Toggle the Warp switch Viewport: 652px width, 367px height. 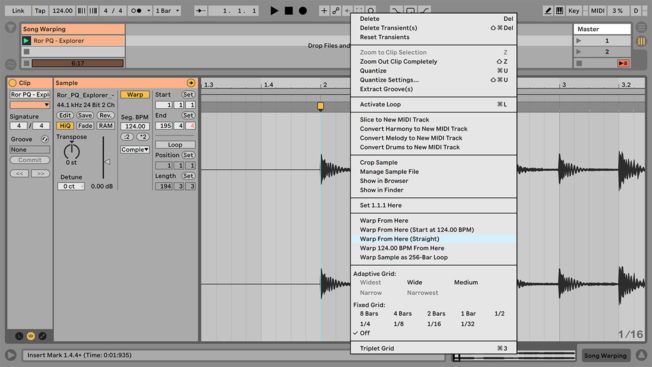pos(135,95)
